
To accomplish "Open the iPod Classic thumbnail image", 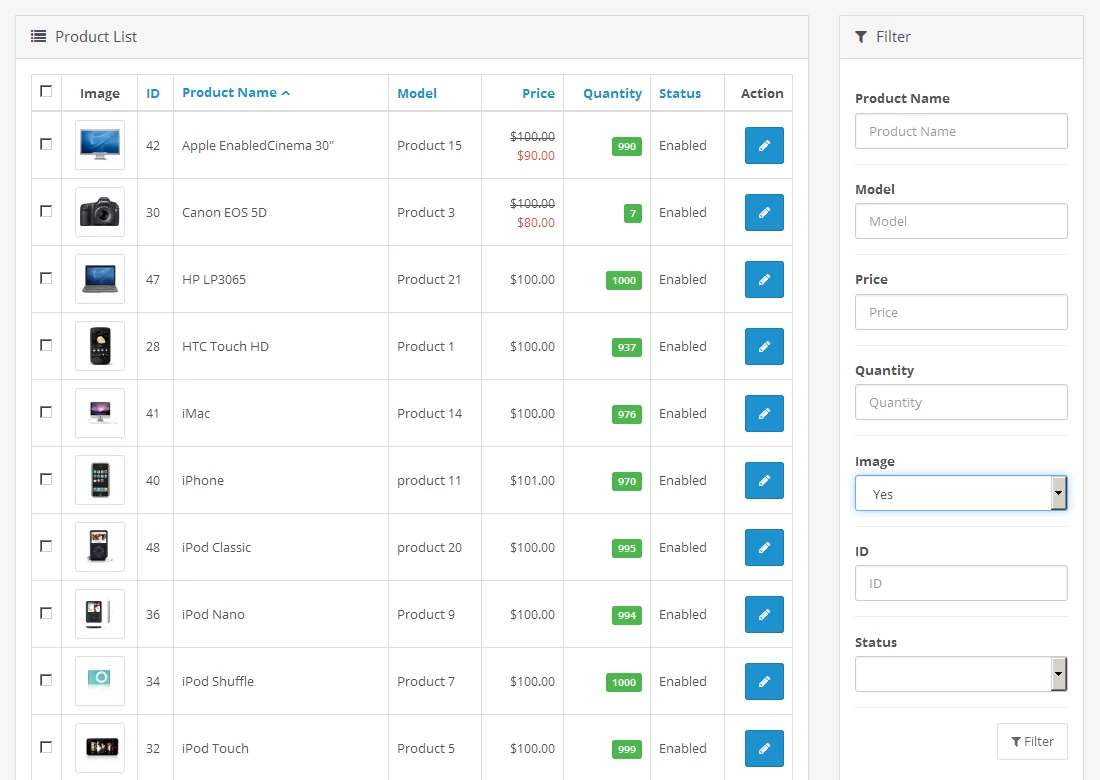I will click(100, 547).
